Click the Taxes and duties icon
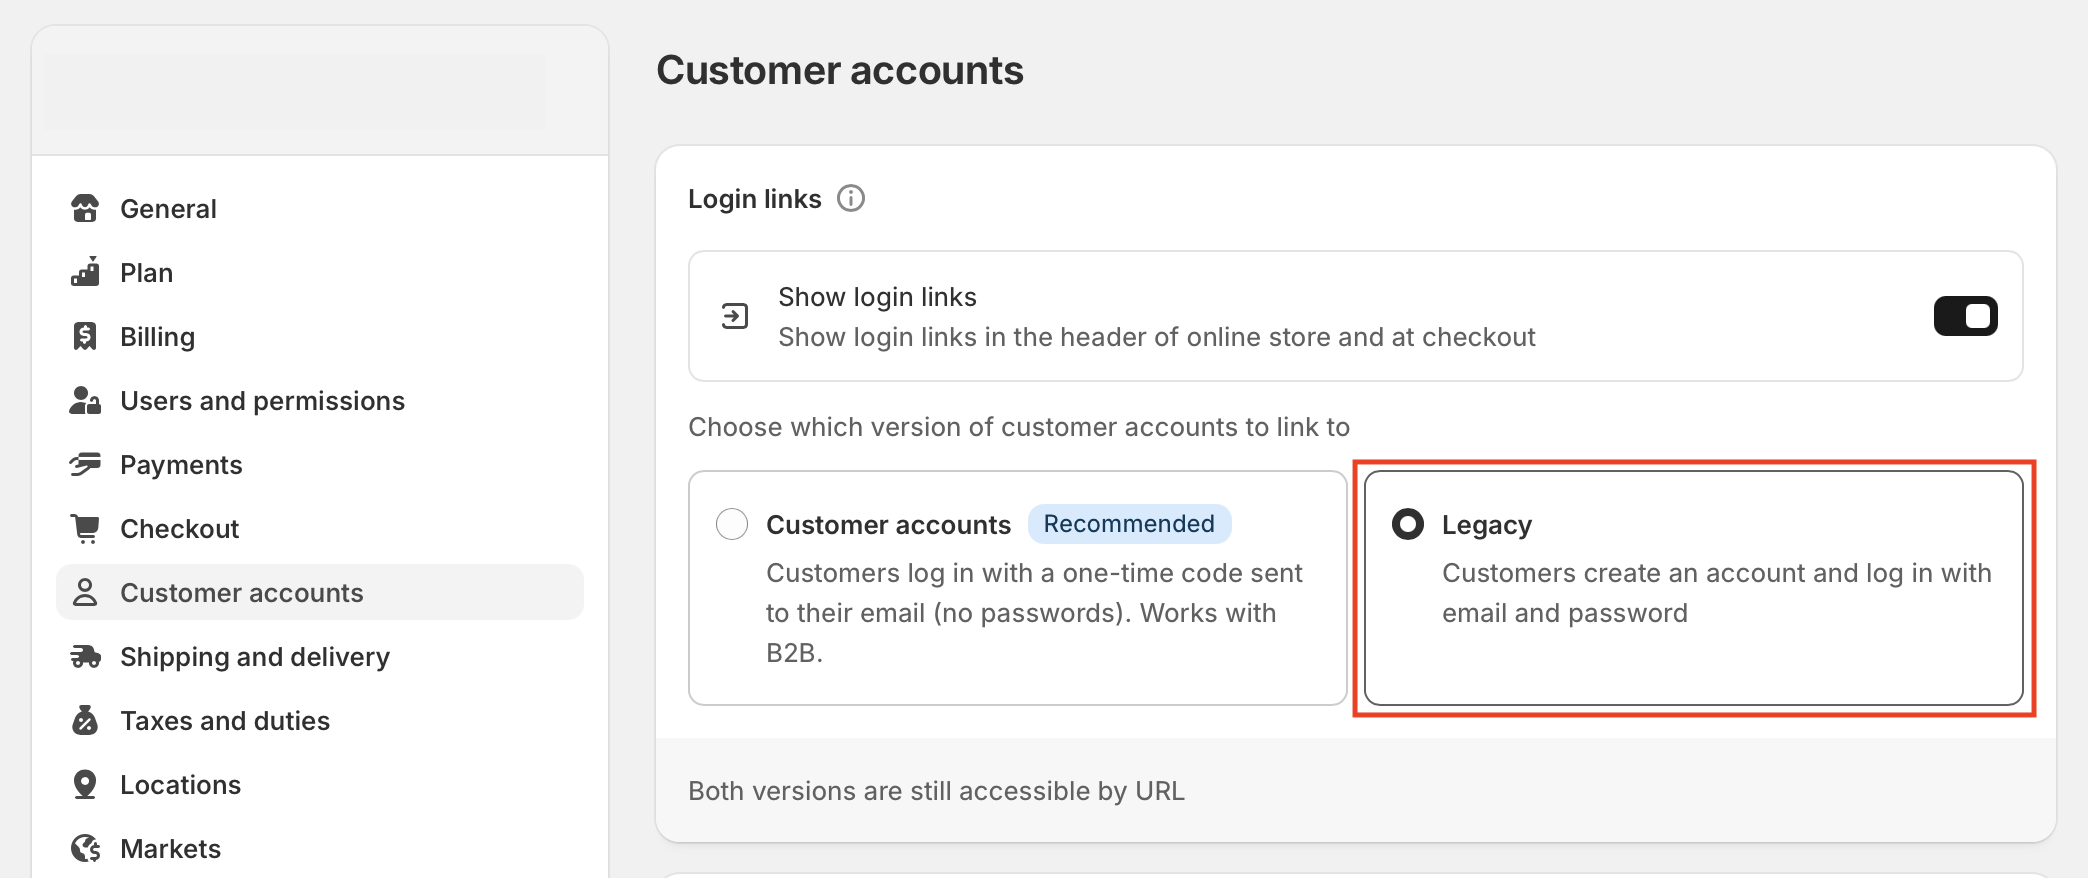 coord(85,721)
